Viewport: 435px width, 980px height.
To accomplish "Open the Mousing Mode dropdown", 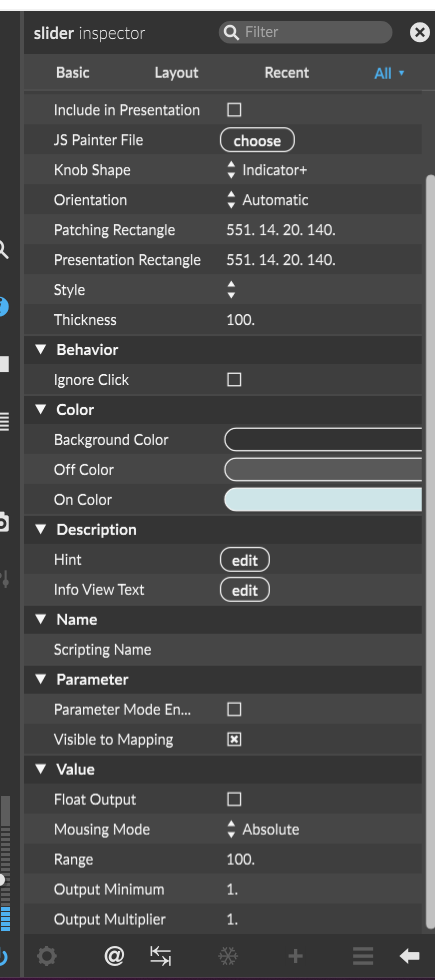I will [x=262, y=829].
